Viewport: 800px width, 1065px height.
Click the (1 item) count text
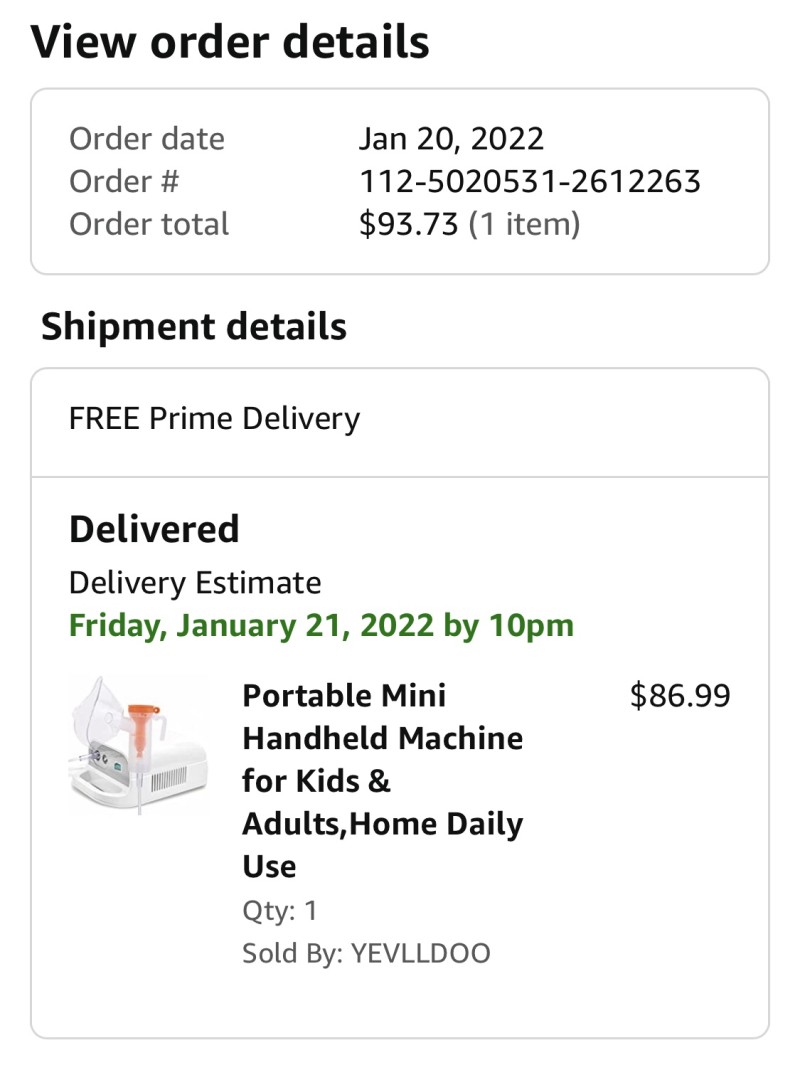click(x=525, y=224)
